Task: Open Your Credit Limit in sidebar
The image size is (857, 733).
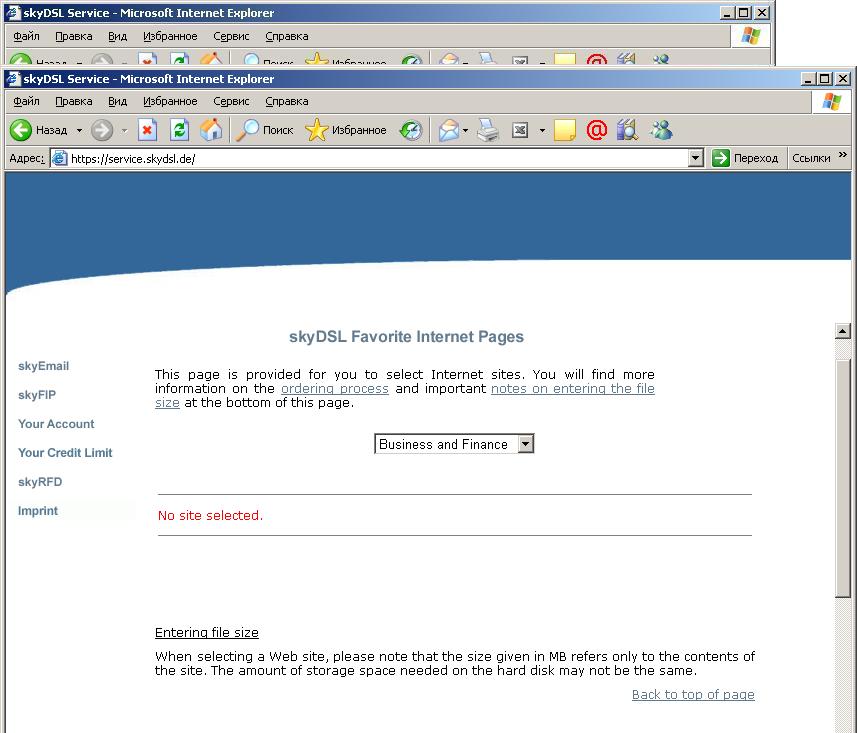Action: point(64,453)
